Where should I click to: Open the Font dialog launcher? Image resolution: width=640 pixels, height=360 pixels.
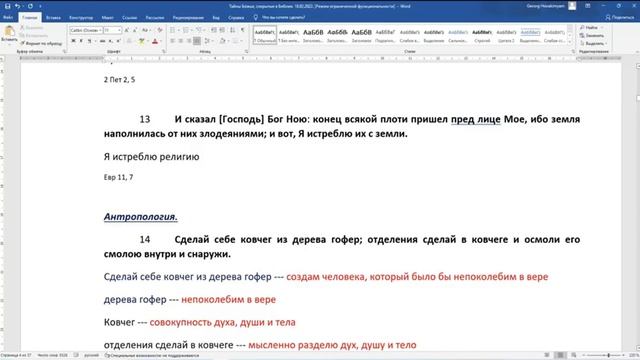click(x=164, y=52)
